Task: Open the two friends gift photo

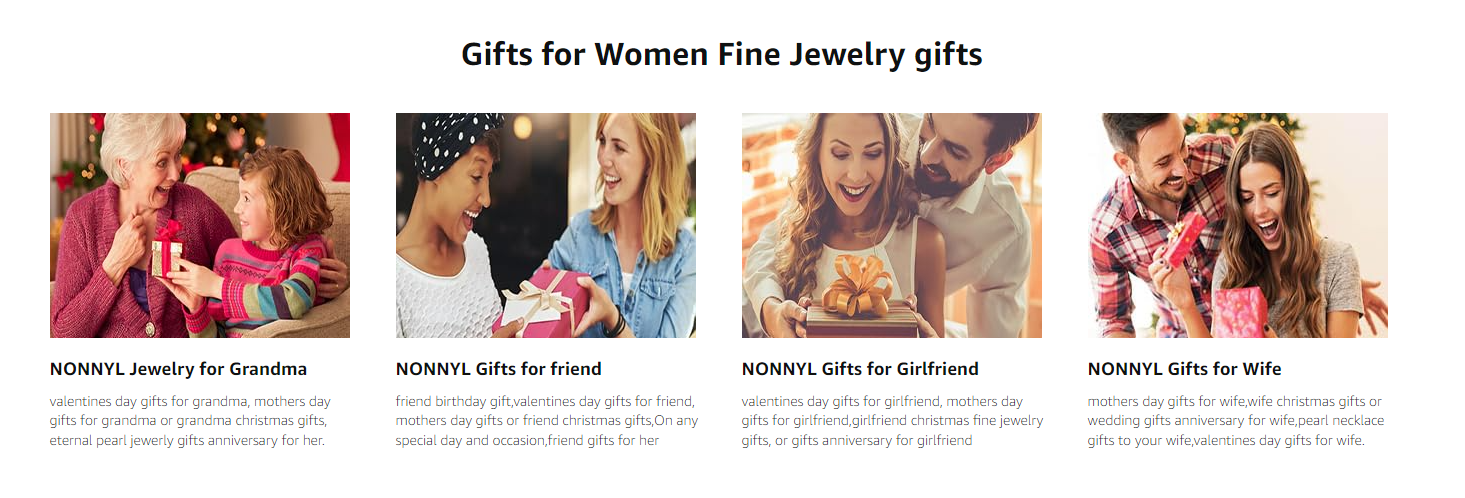Action: click(x=545, y=225)
